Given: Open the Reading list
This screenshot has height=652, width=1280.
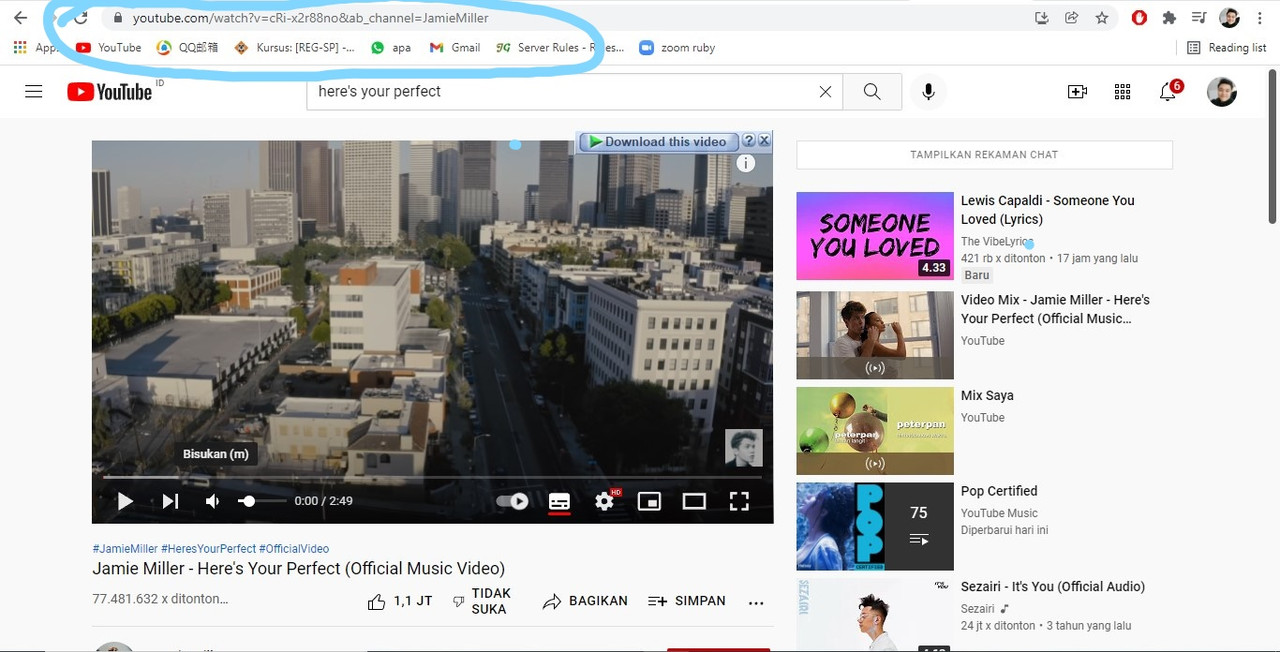Looking at the screenshot, I should pos(1226,47).
